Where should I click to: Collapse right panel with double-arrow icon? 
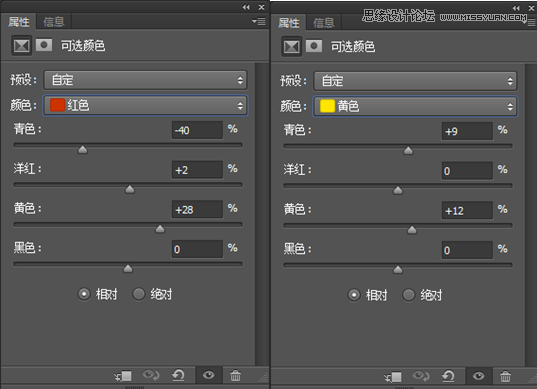point(516,8)
